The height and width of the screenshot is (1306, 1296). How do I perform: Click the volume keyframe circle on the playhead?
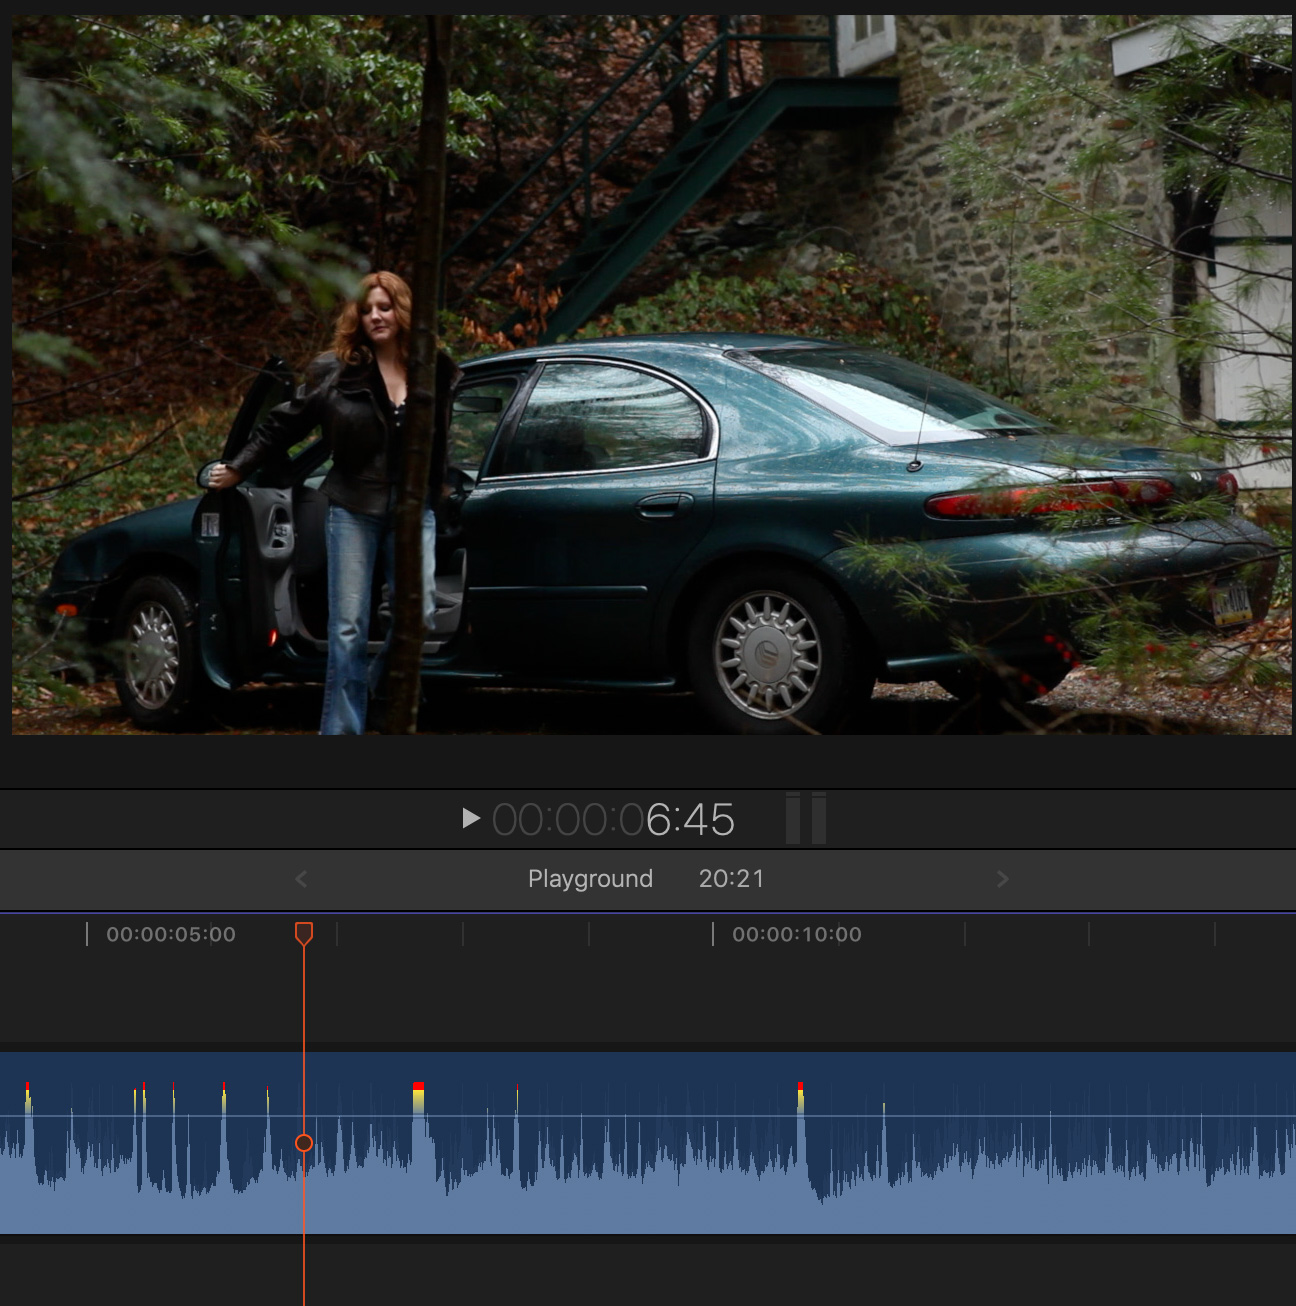click(x=304, y=1143)
